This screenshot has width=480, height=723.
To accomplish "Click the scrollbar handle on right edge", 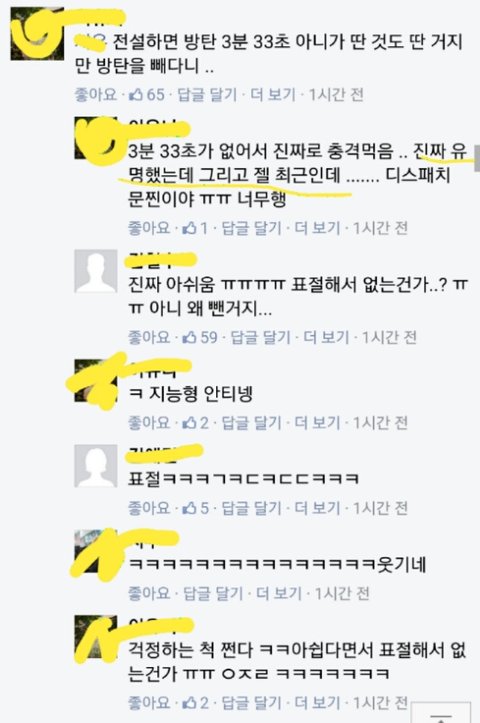I will point(478,158).
